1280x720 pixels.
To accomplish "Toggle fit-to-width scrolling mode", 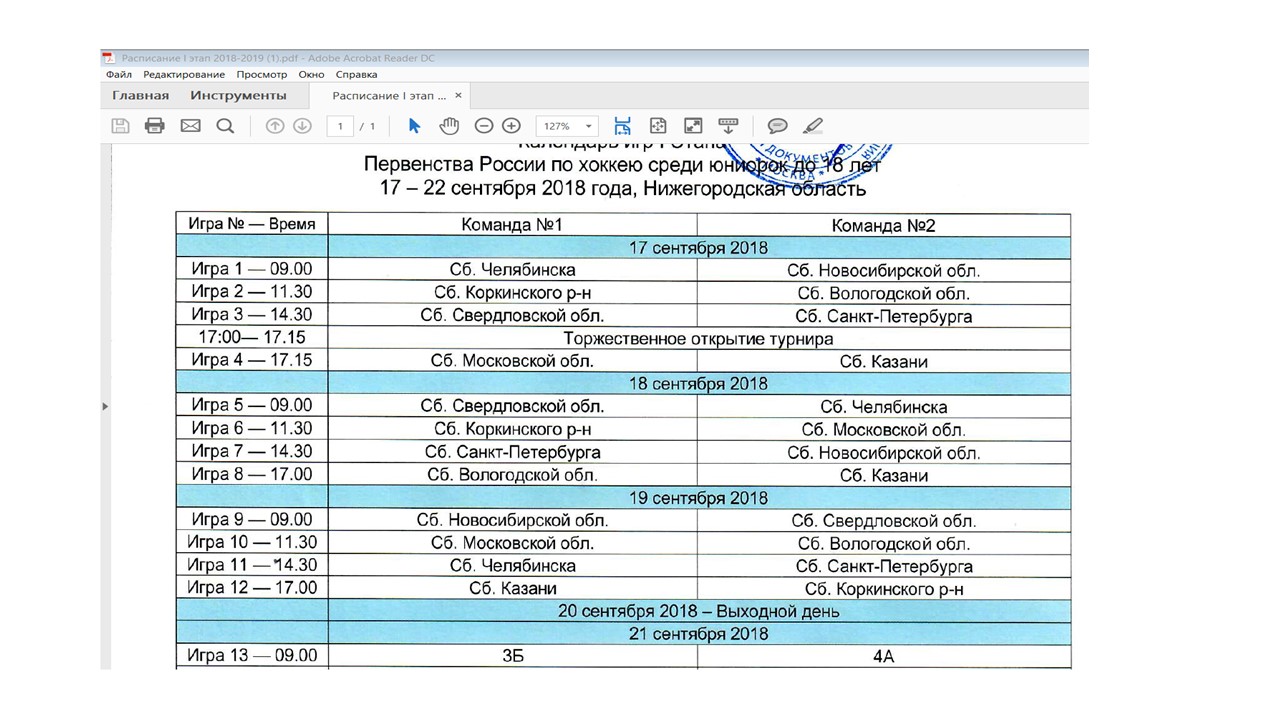I will 622,126.
